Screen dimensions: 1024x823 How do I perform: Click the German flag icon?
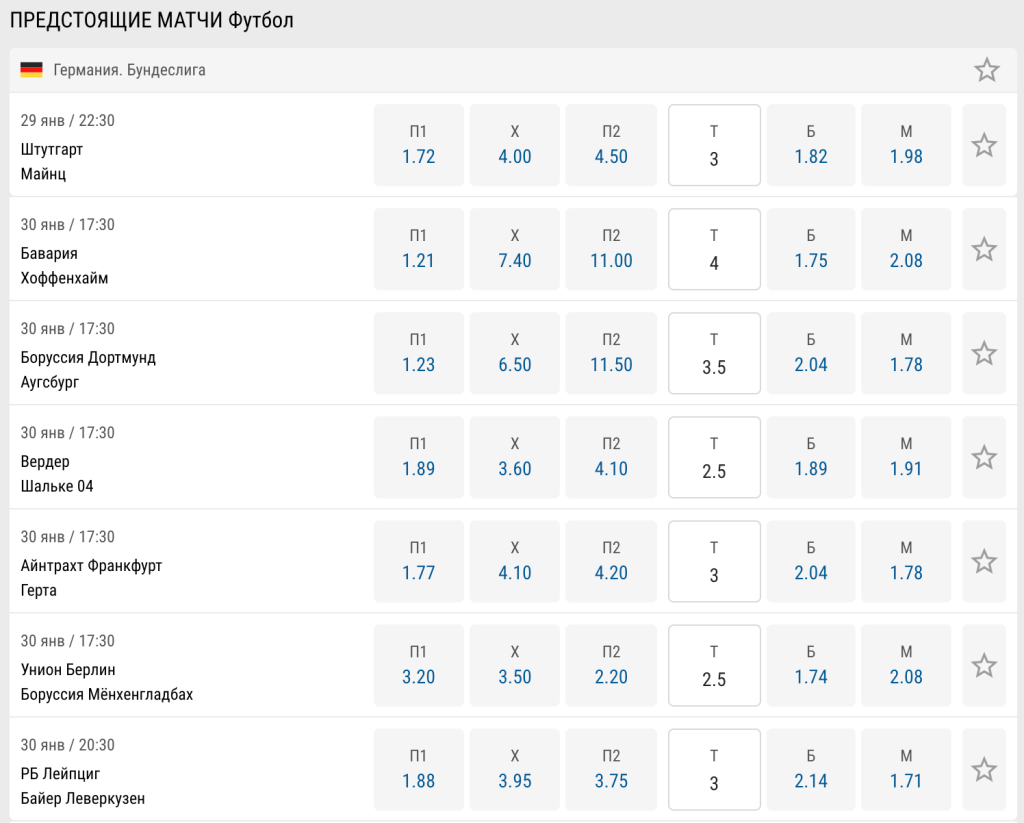click(x=32, y=70)
